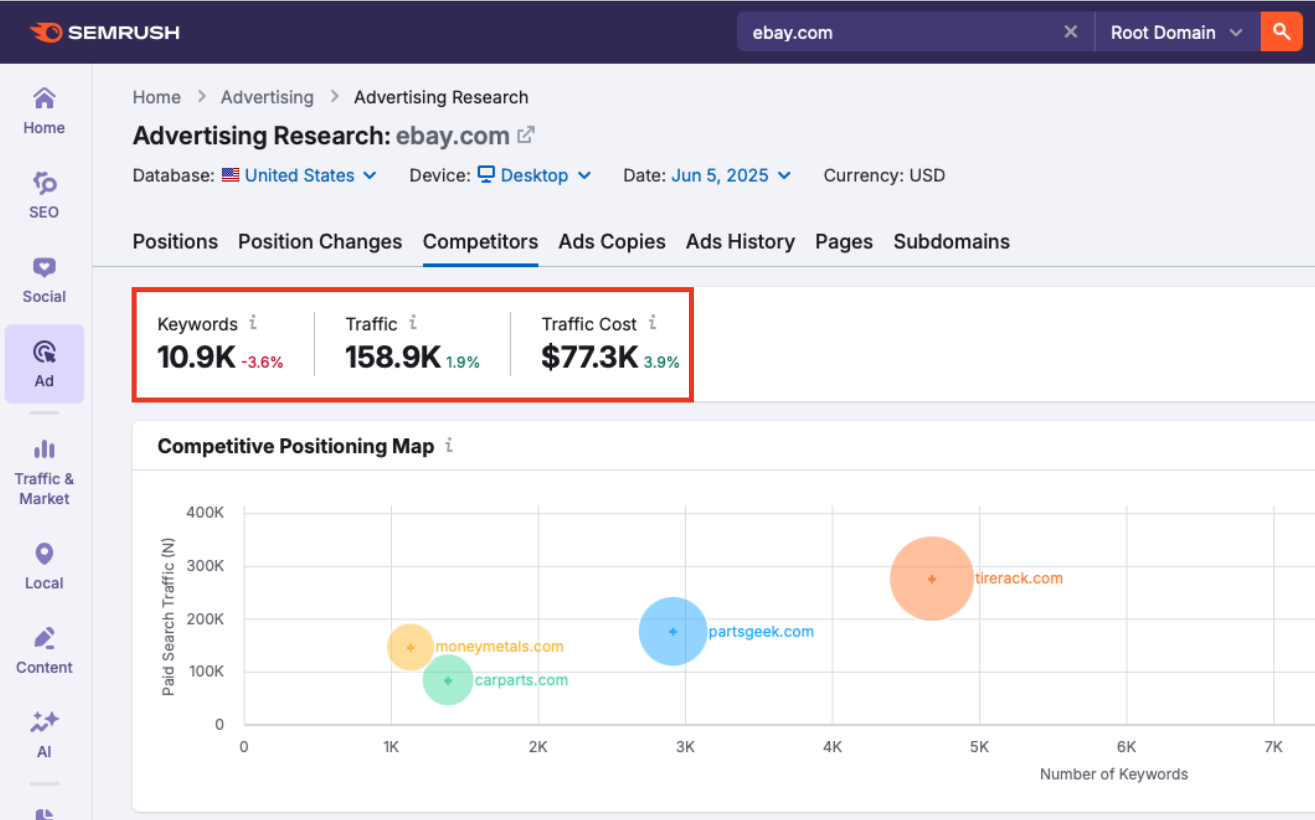This screenshot has width=1315, height=820.
Task: Open Traffic & Market analytics
Action: [43, 470]
